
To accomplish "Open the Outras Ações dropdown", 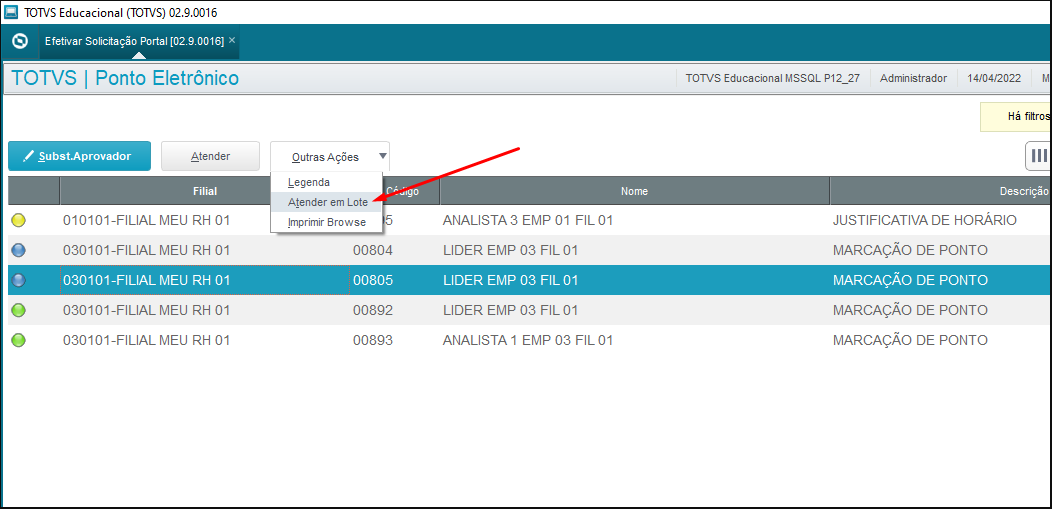I will tap(330, 157).
